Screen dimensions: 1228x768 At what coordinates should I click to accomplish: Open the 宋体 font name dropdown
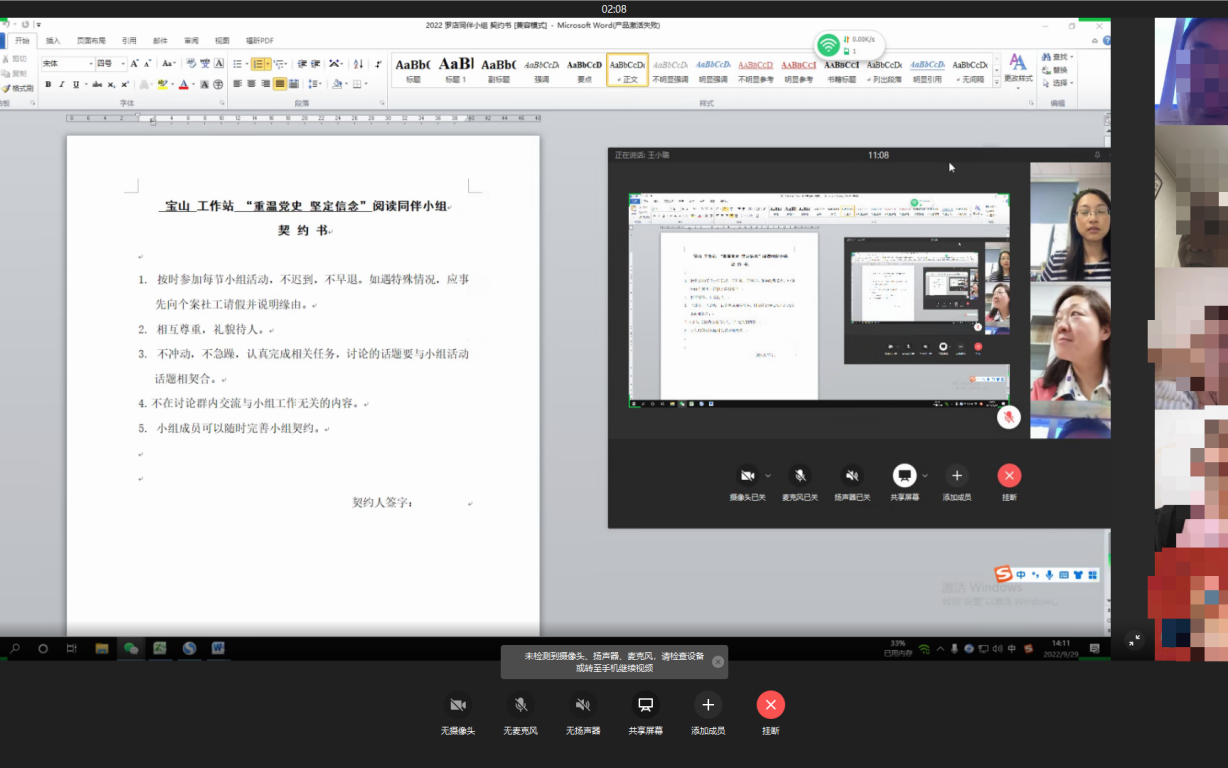click(x=90, y=64)
